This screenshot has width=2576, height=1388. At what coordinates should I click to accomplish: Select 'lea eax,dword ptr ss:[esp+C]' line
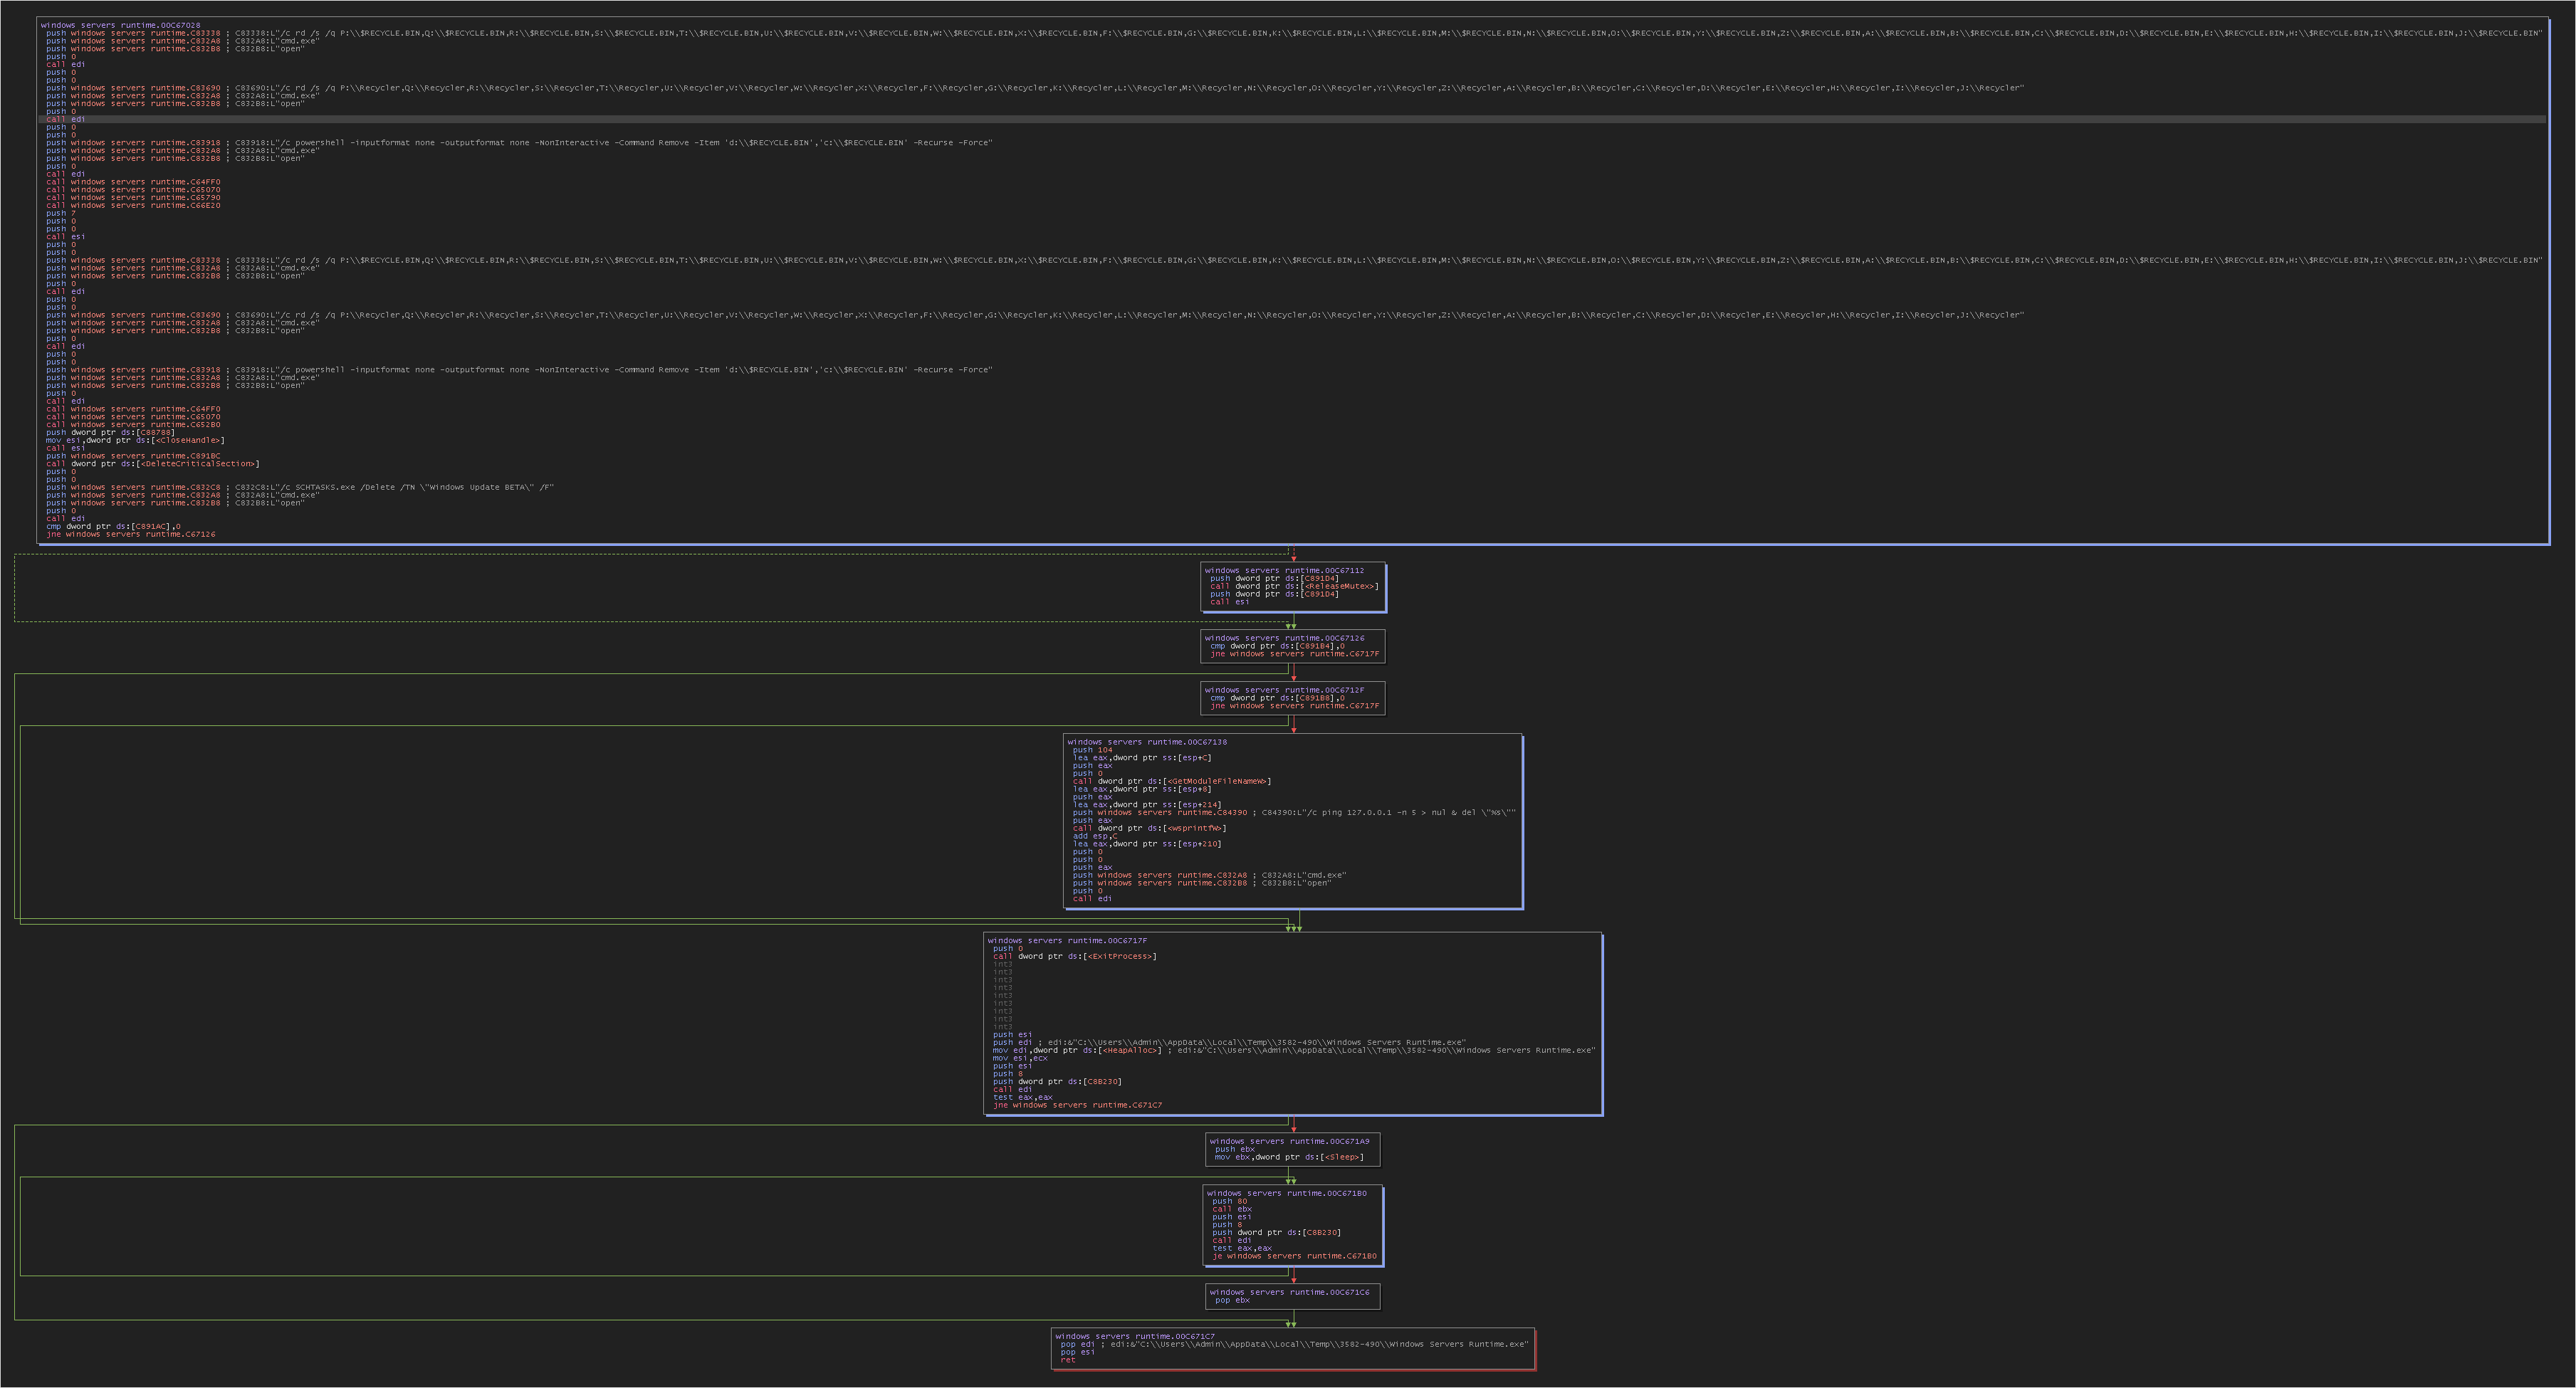click(x=1142, y=757)
